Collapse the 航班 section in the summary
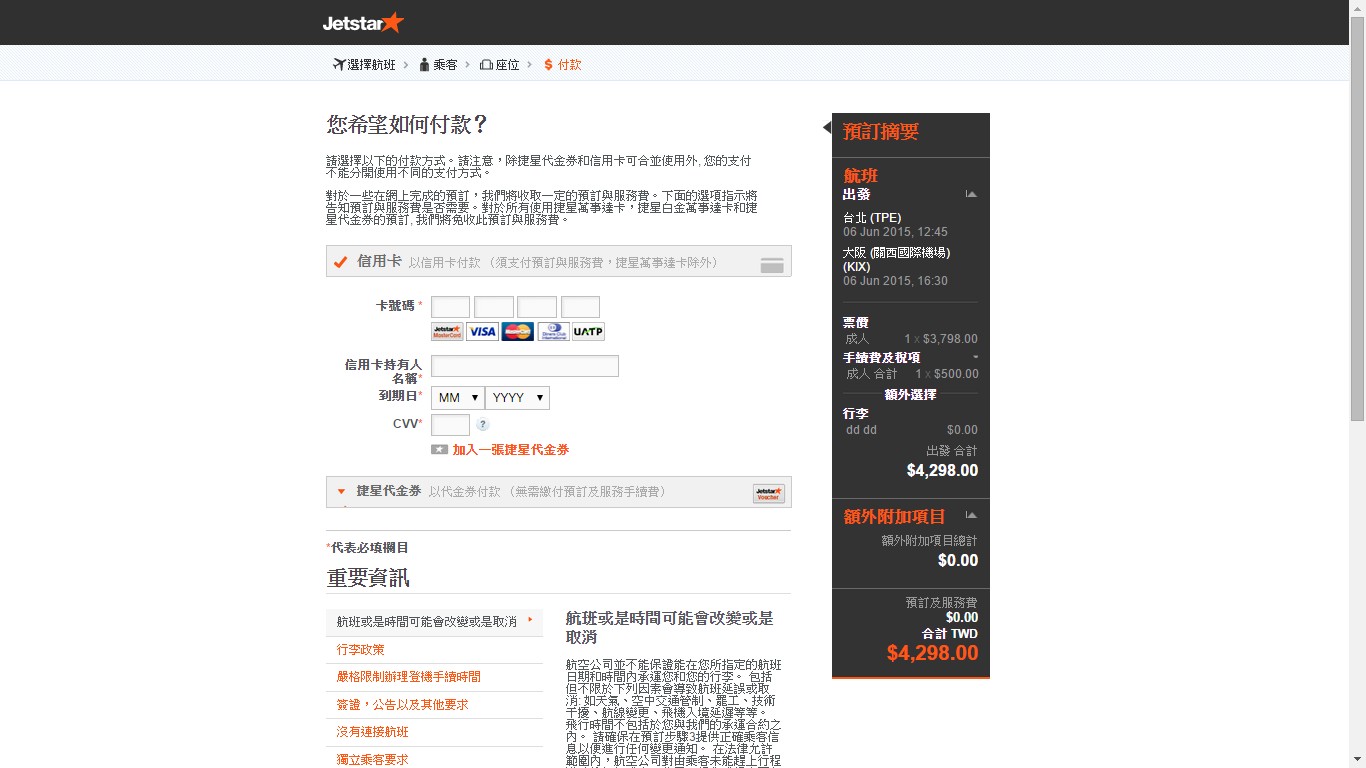The height and width of the screenshot is (768, 1366). (x=971, y=194)
